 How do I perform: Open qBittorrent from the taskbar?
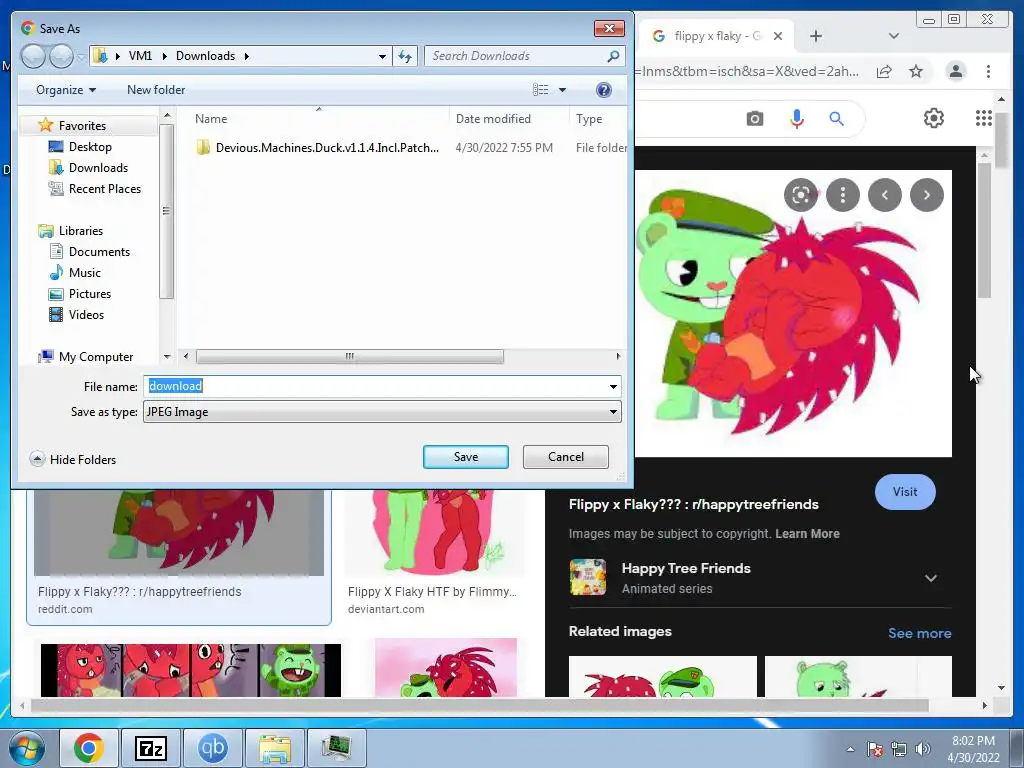pos(212,748)
